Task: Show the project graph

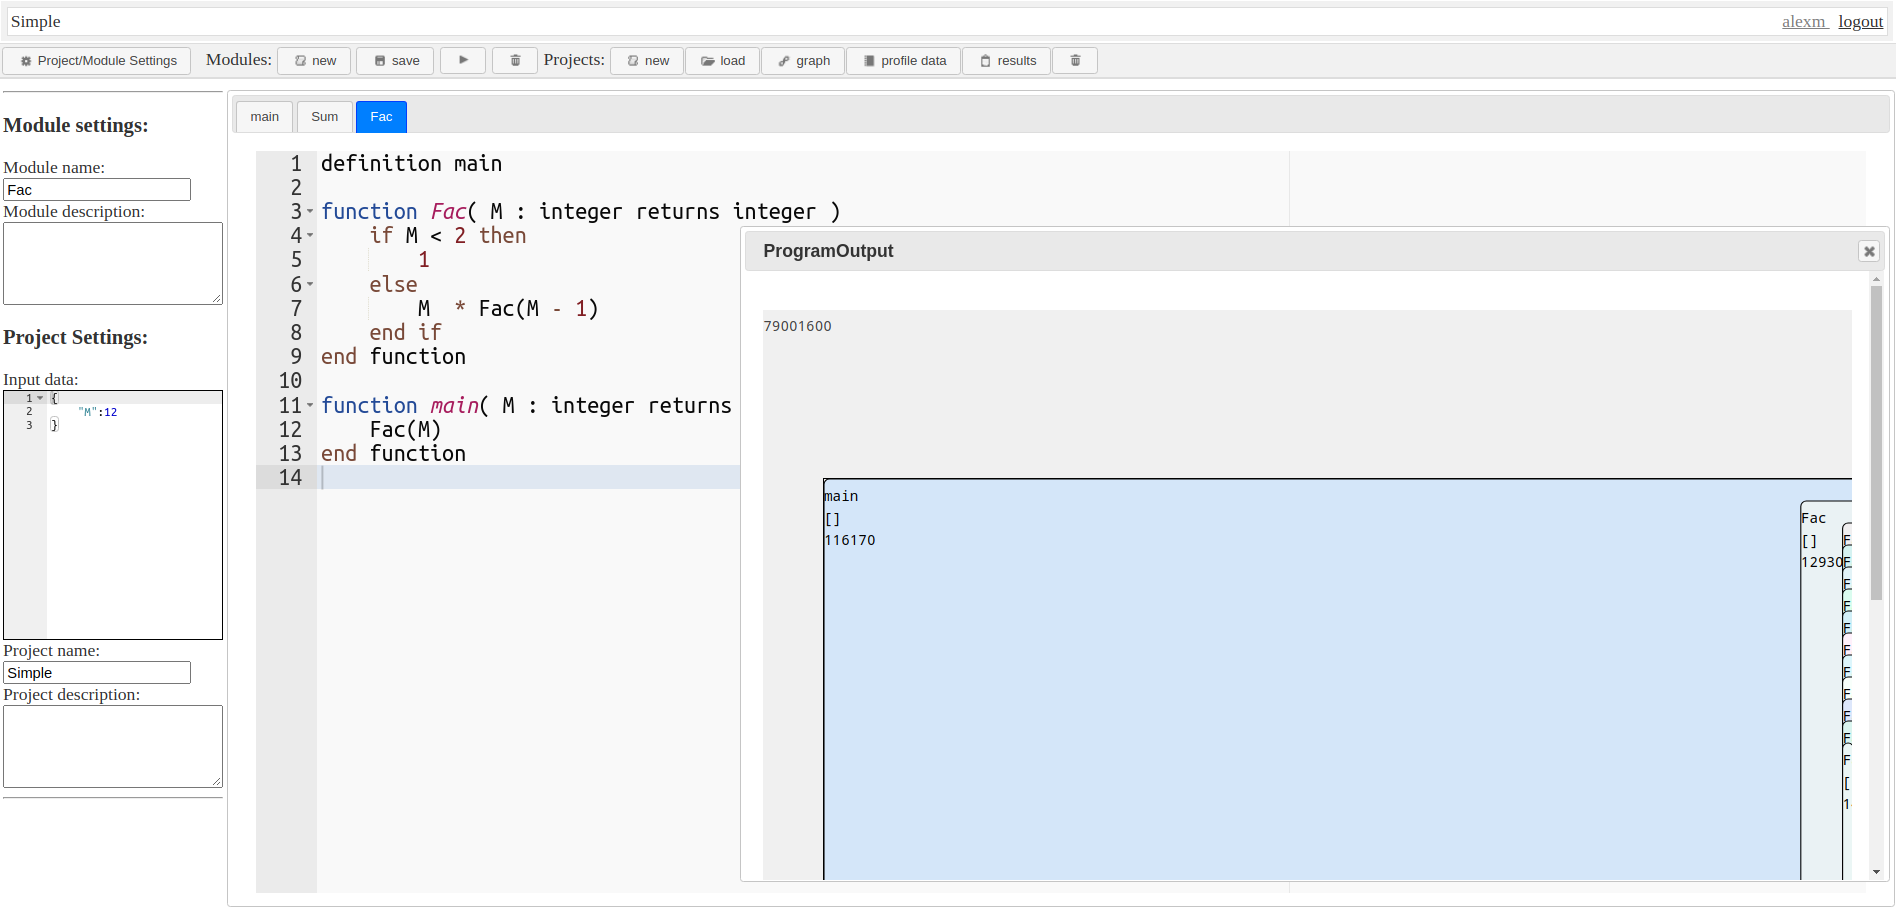Action: [803, 61]
